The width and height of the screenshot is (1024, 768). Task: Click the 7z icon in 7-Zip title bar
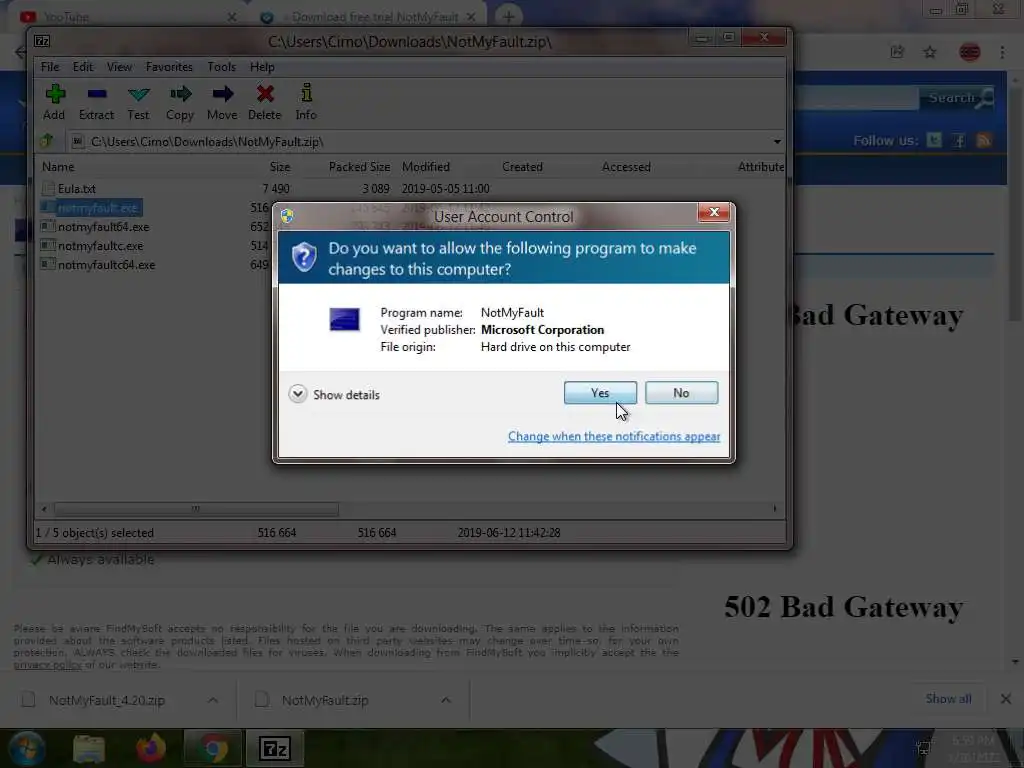click(42, 41)
